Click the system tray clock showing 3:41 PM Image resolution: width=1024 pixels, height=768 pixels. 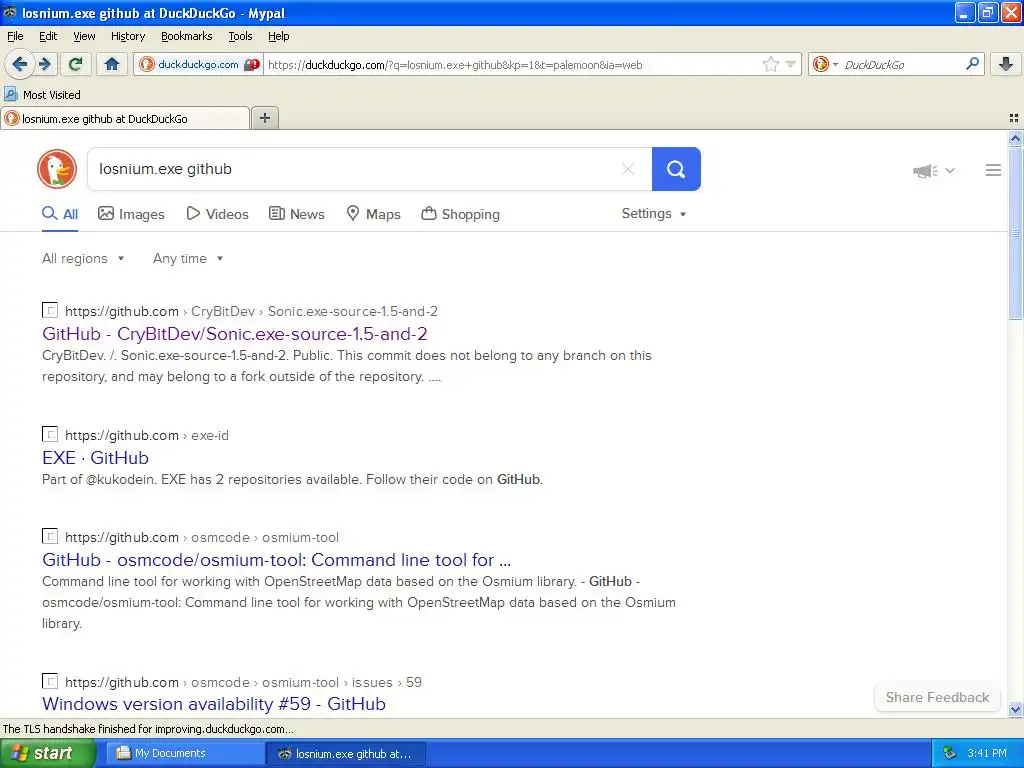[987, 753]
